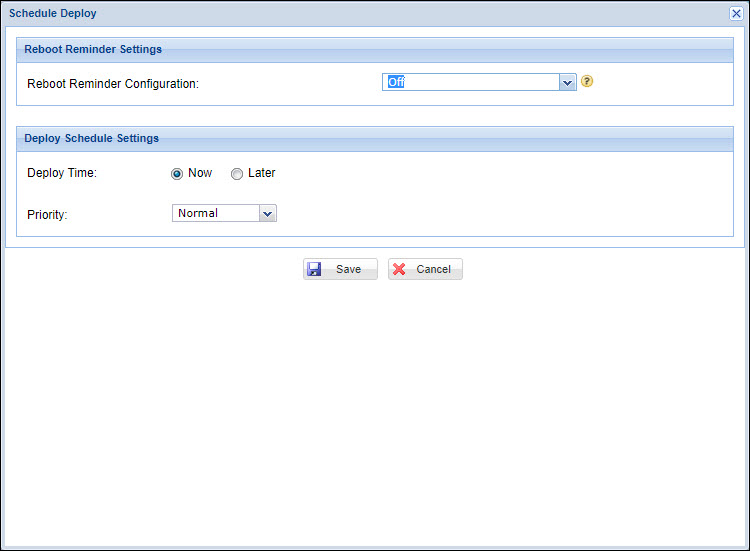
Task: Click the 'Later' radio label text
Action: [261, 173]
